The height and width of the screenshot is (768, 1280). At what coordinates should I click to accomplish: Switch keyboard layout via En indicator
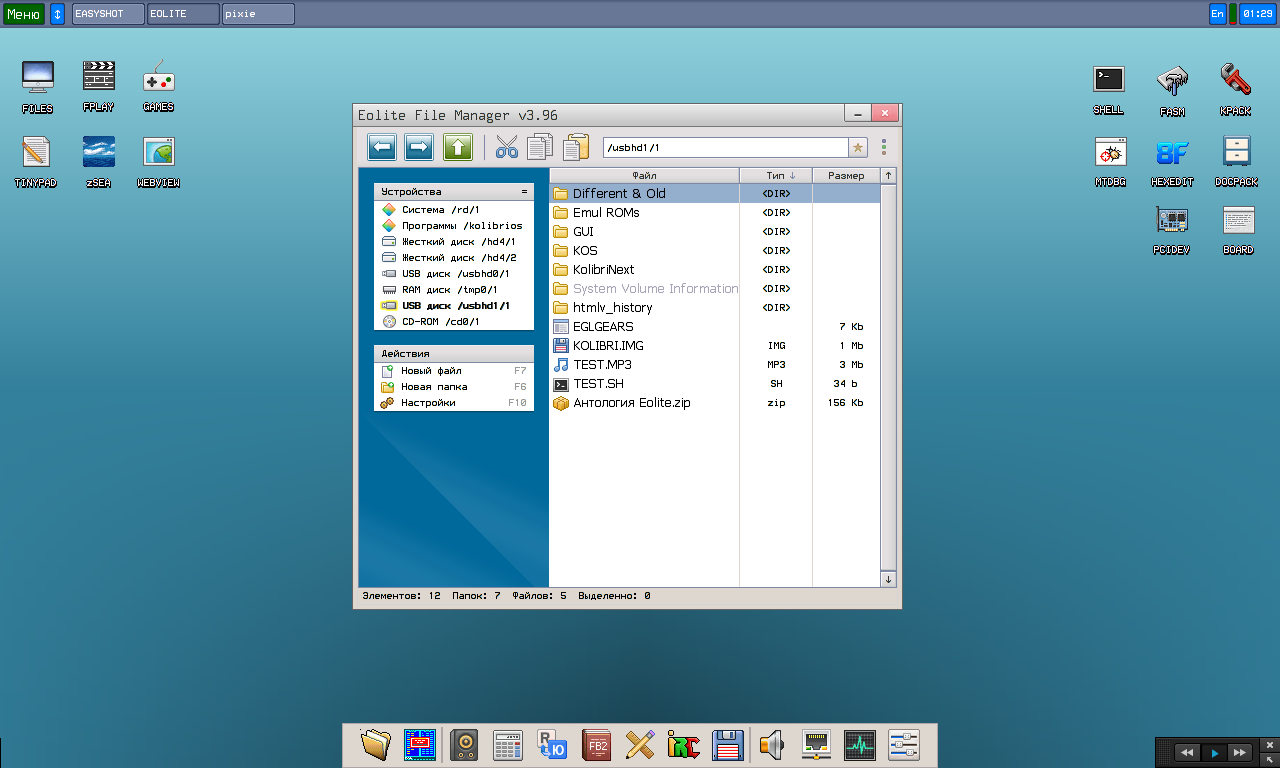tap(1217, 13)
